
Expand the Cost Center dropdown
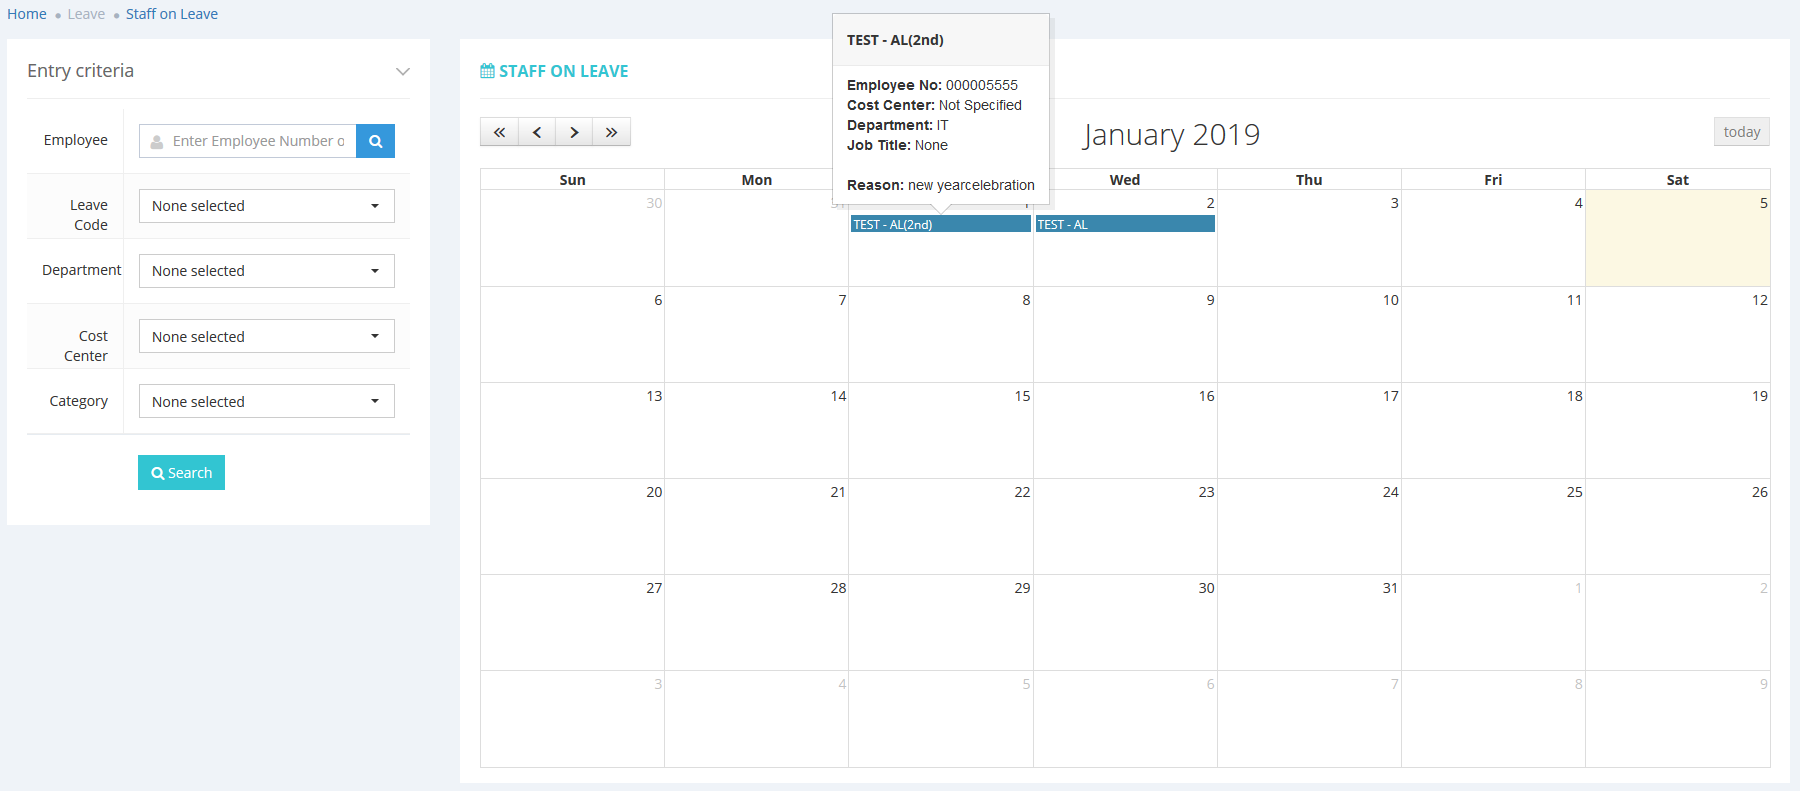point(266,337)
